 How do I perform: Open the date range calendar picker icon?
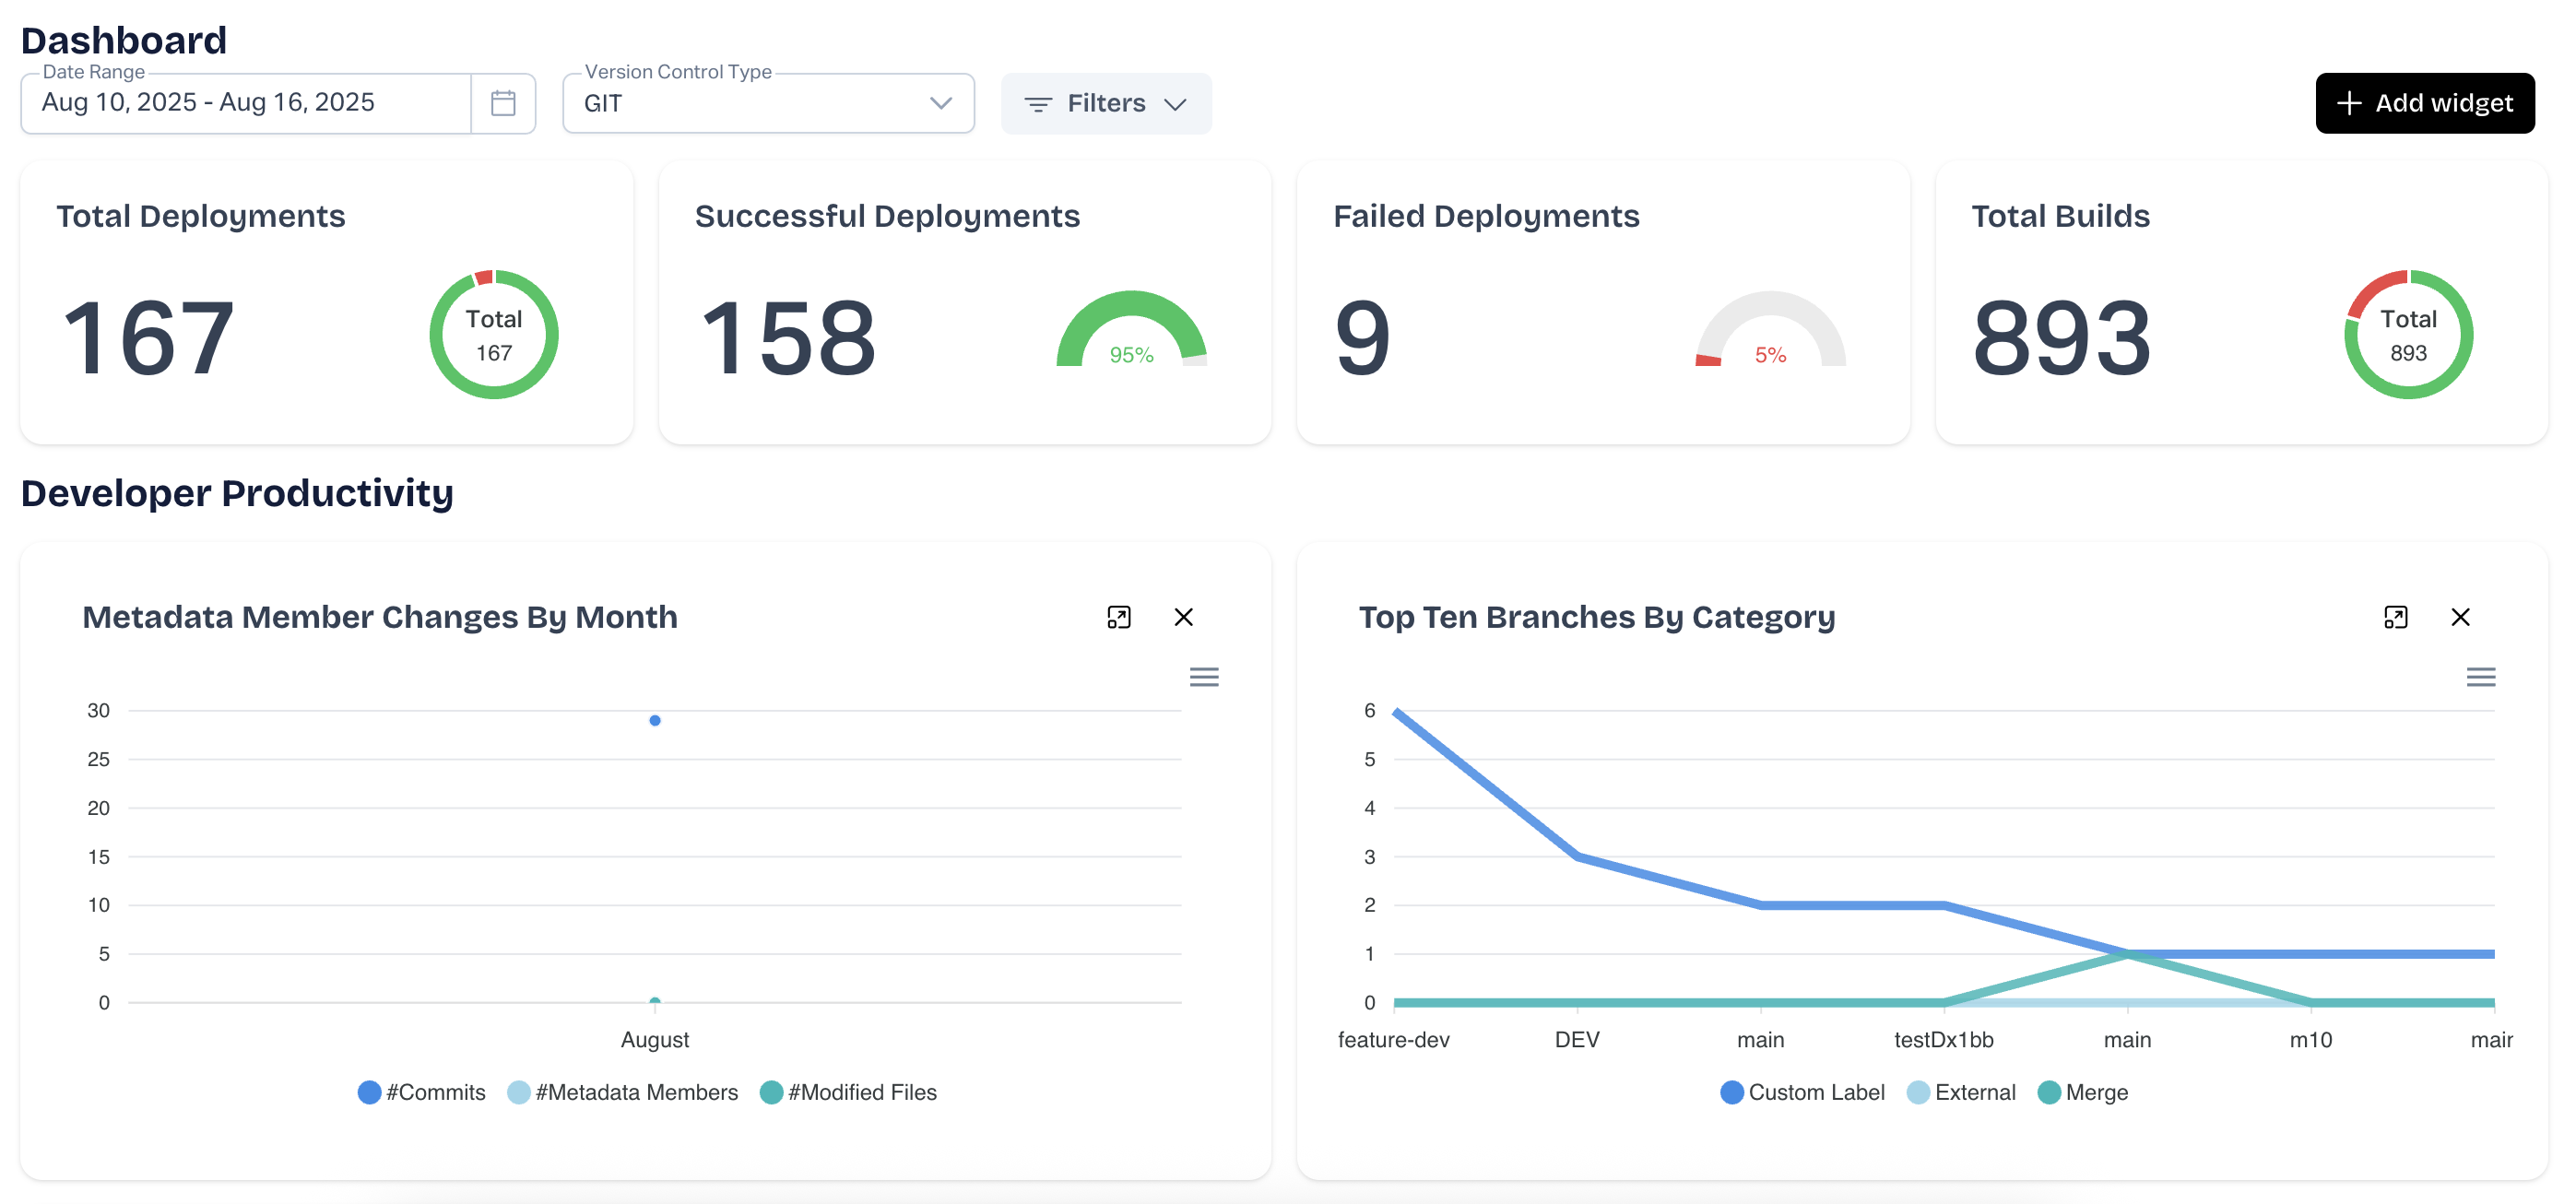click(x=503, y=103)
